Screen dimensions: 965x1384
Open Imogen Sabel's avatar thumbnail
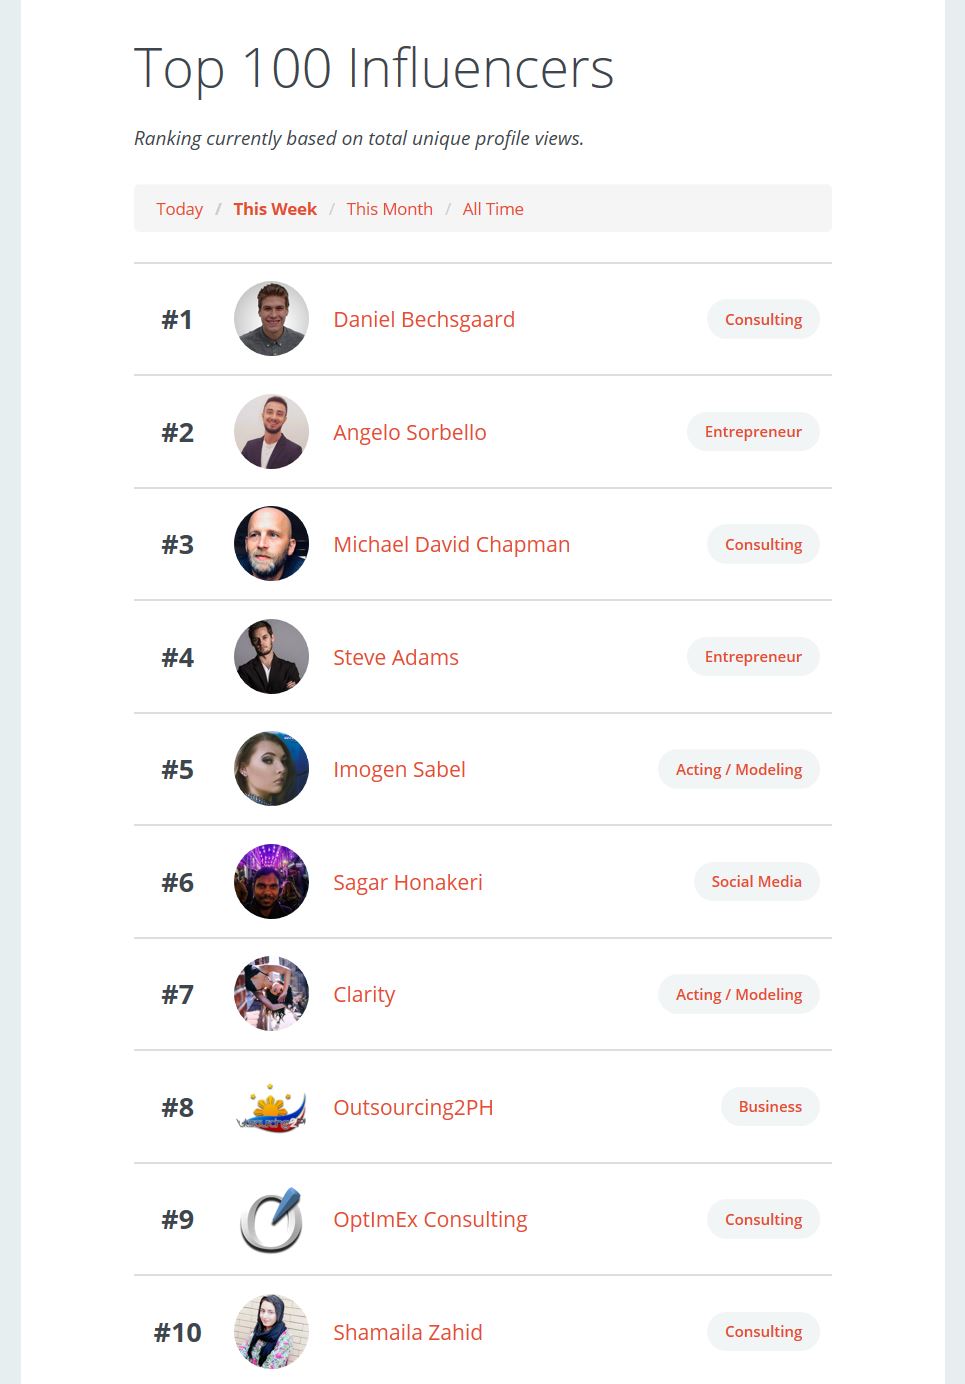click(271, 769)
